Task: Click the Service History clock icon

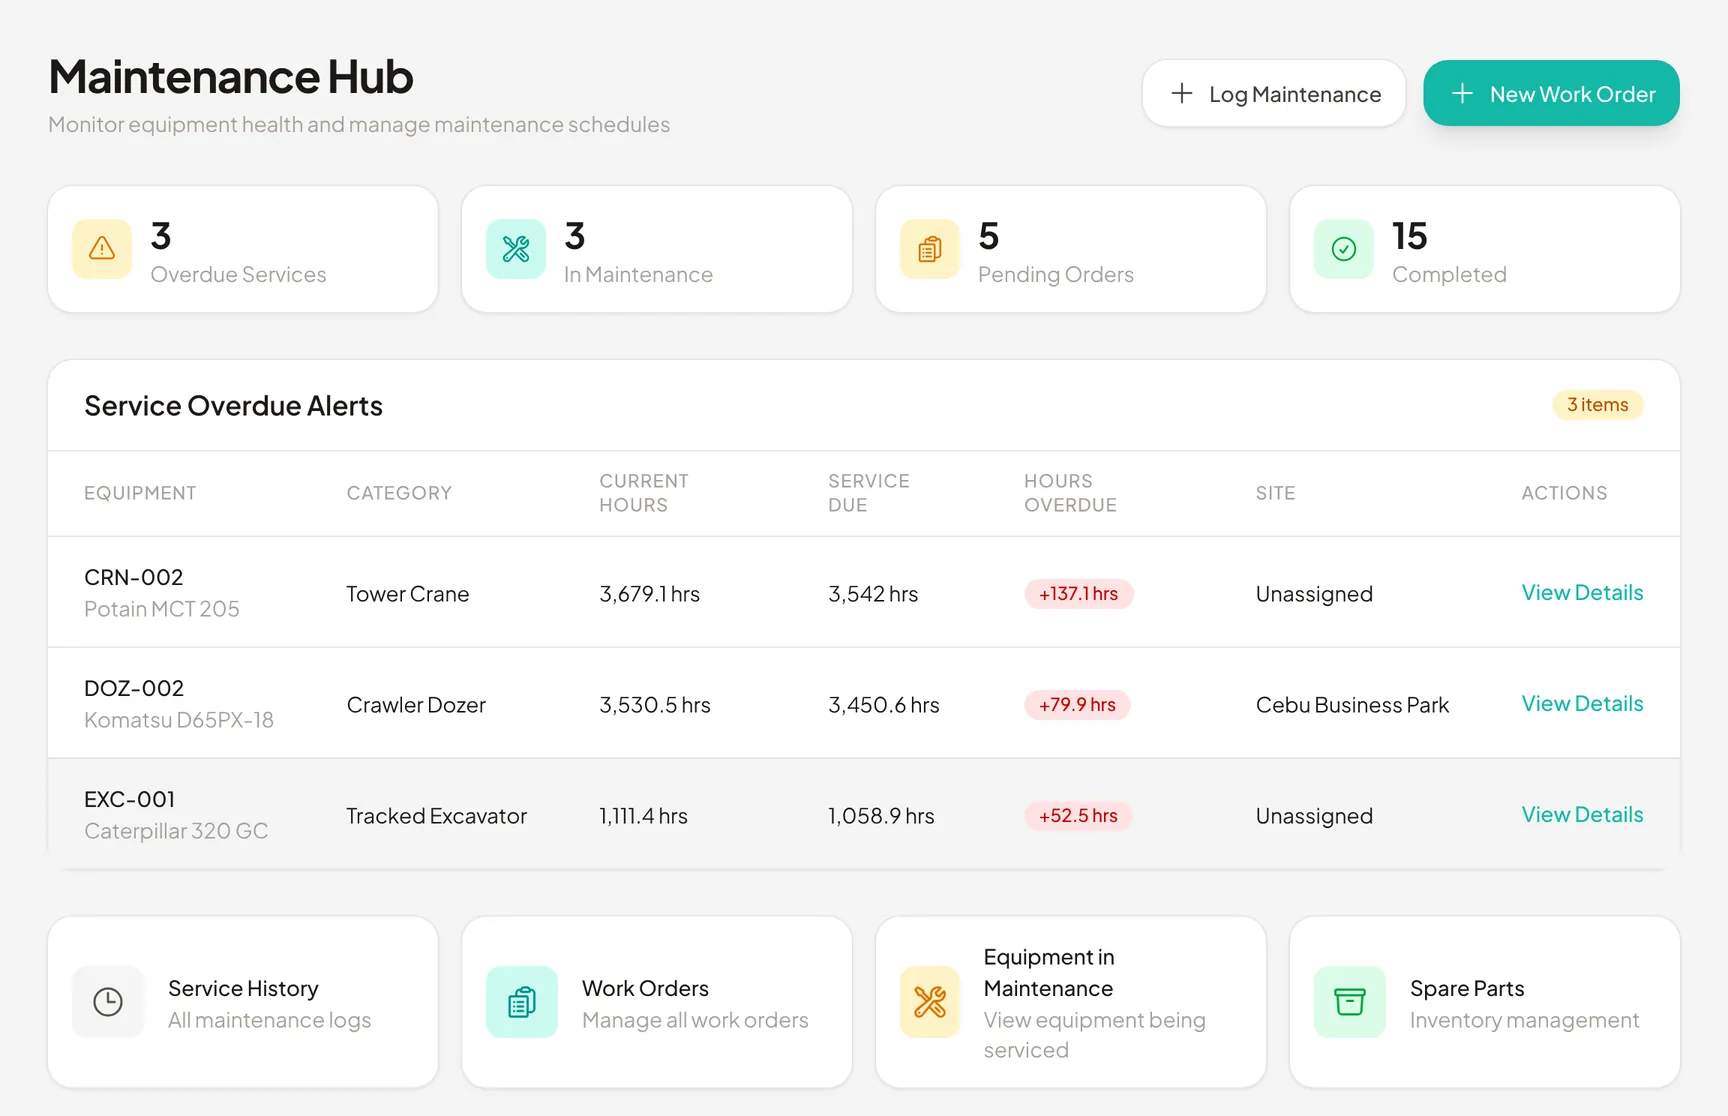Action: [x=108, y=1002]
